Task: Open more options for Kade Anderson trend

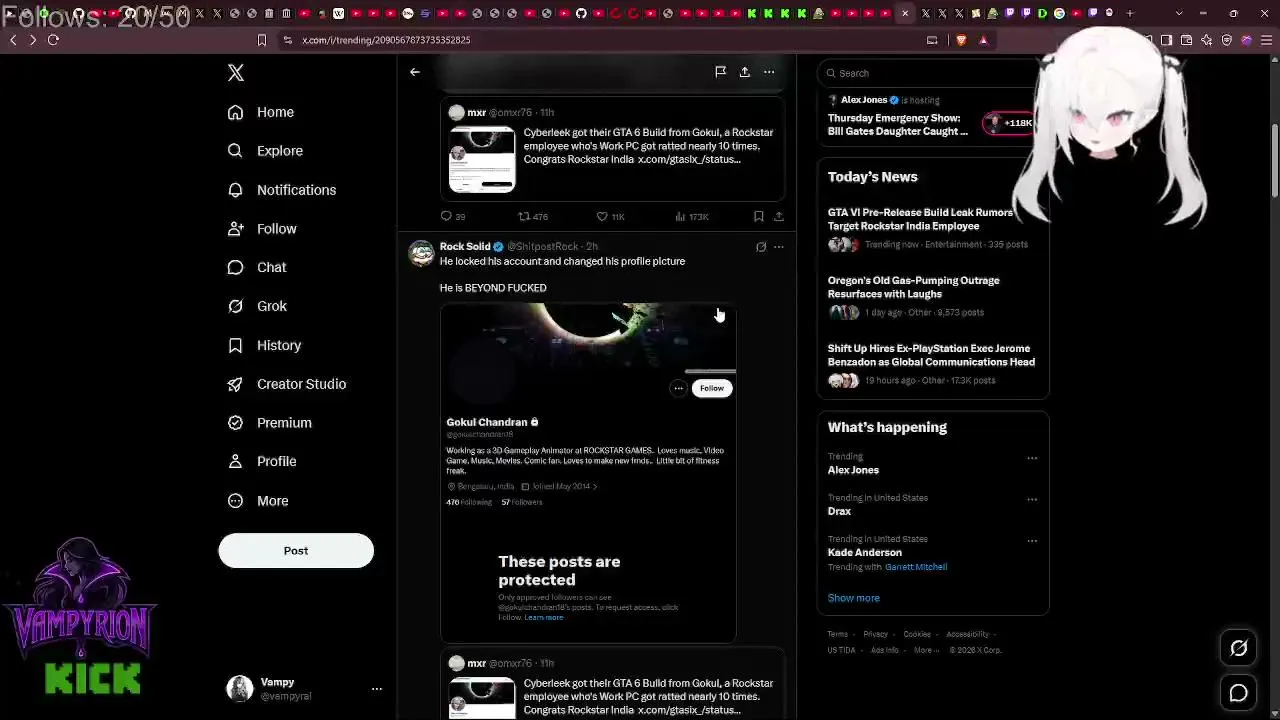Action: click(1032, 541)
